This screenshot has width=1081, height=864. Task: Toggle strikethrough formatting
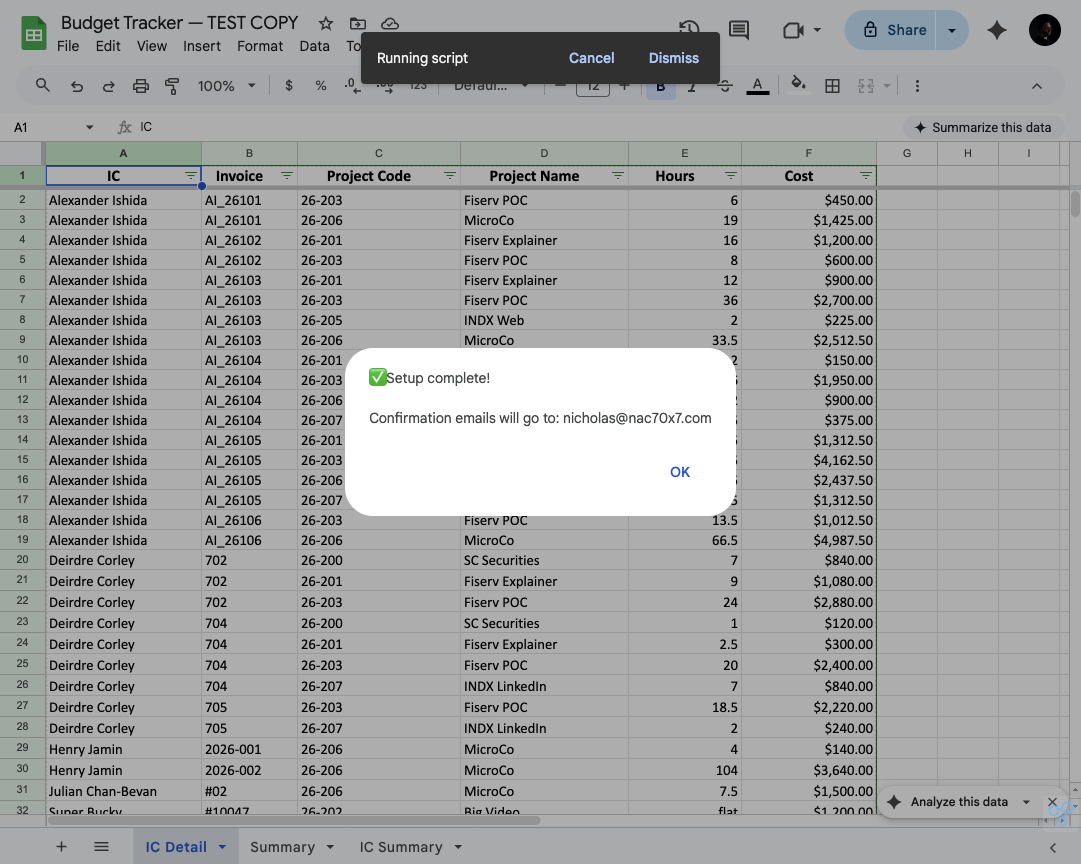pos(724,86)
